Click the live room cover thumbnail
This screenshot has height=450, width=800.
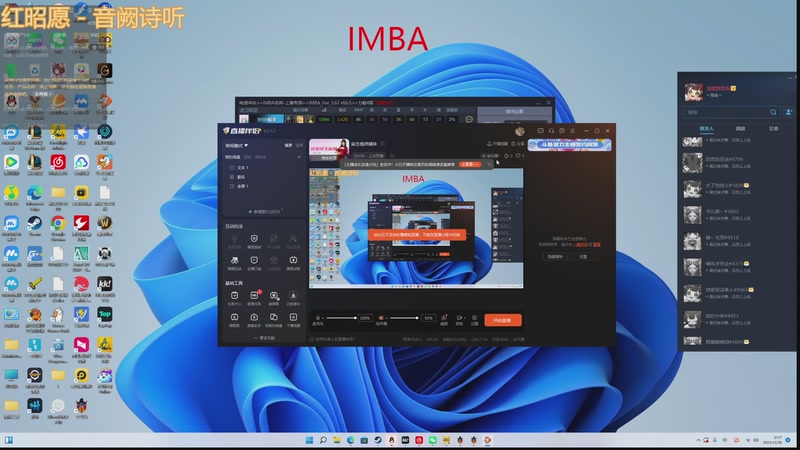pyautogui.click(x=329, y=149)
